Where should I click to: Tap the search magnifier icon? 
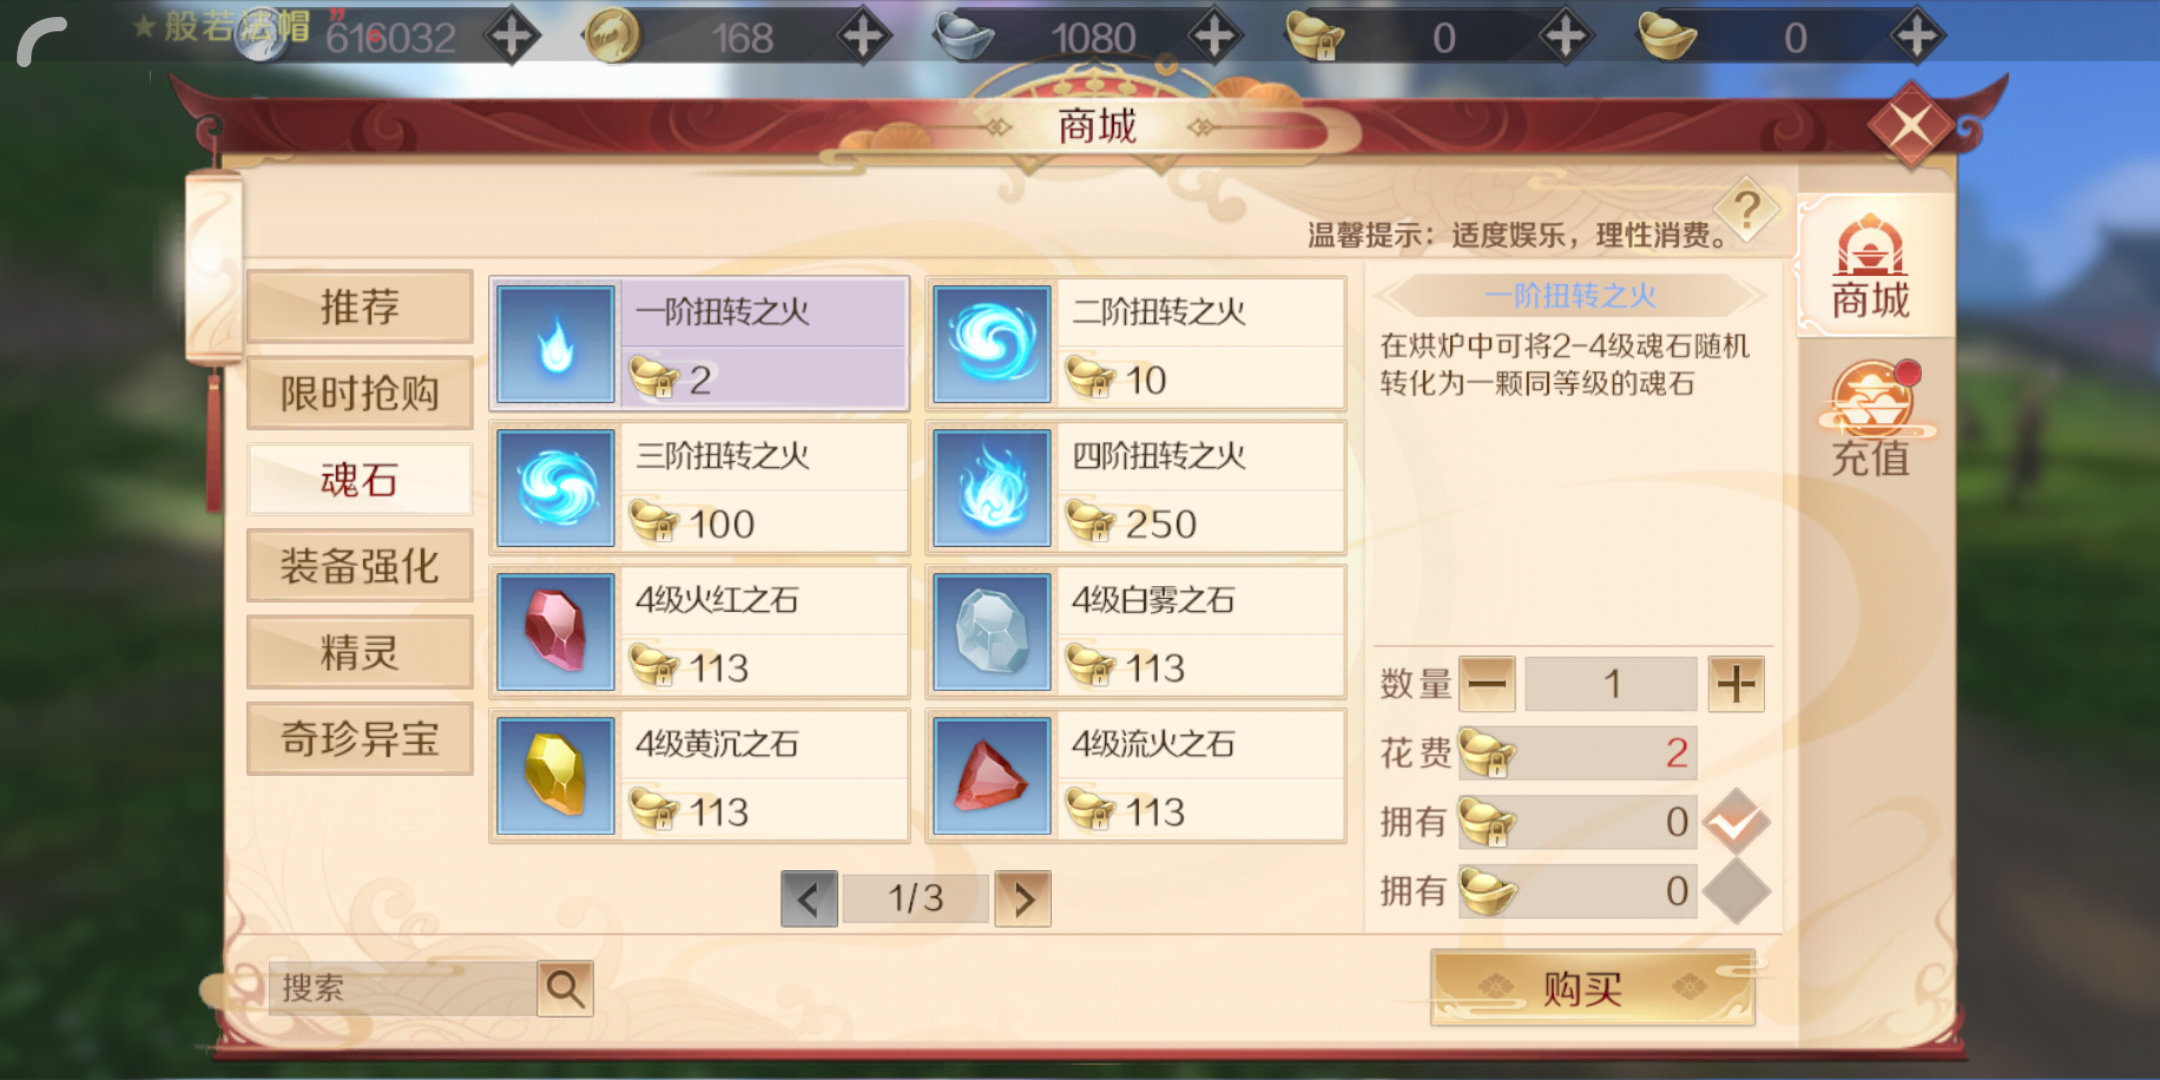tap(565, 988)
